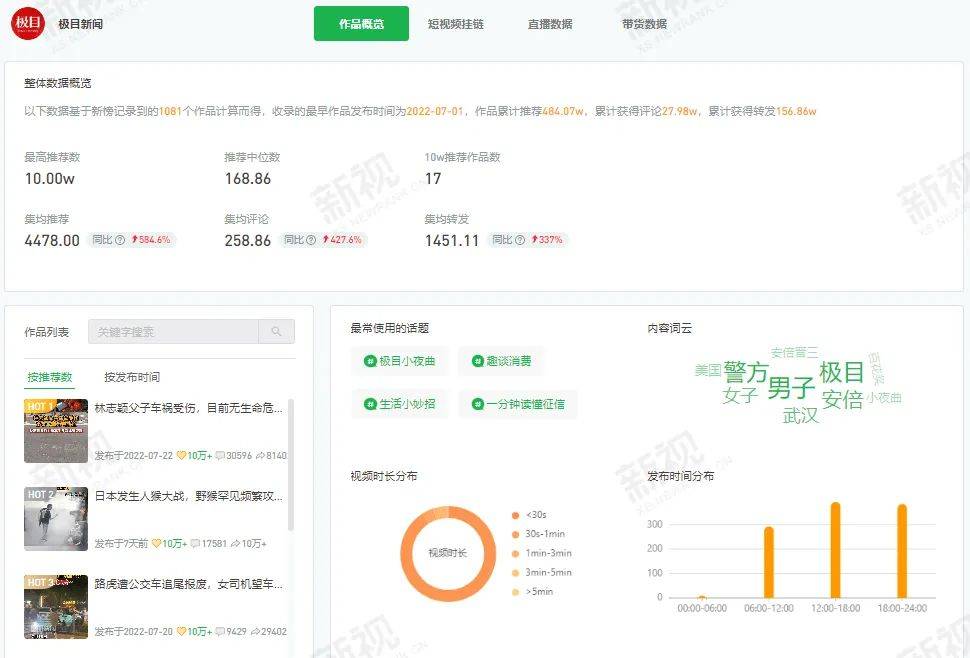Sort works list by 按发布时间
Viewport: 970px width, 658px height.
[x=132, y=377]
